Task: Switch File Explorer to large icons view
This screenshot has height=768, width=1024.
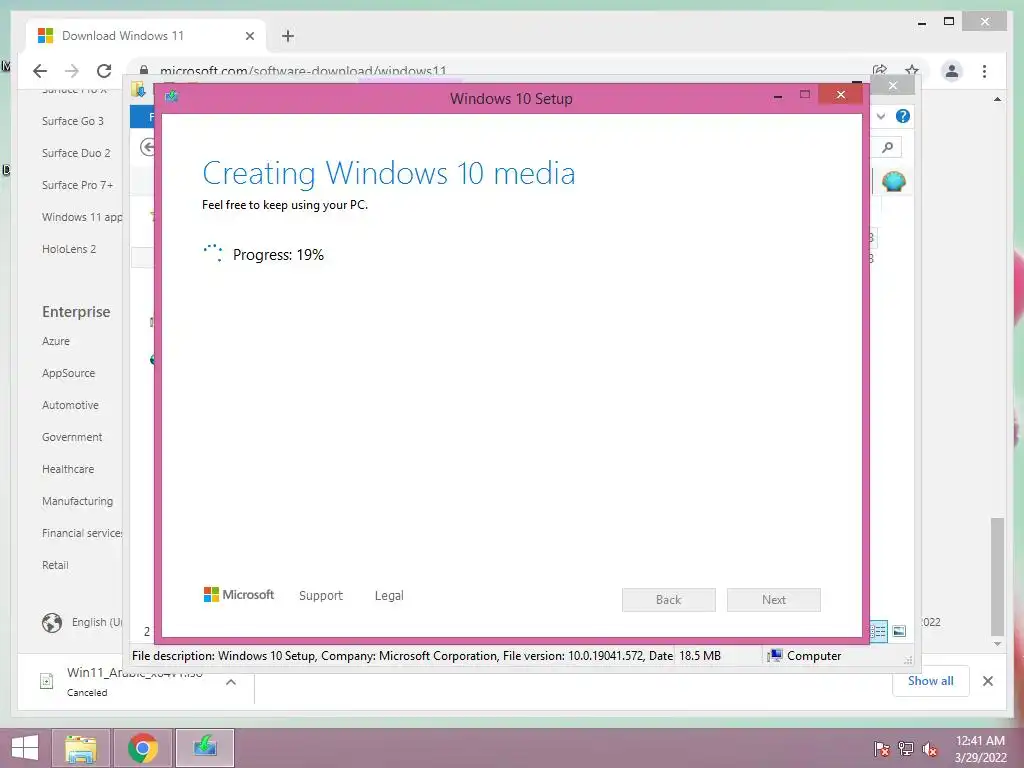Action: tap(899, 631)
